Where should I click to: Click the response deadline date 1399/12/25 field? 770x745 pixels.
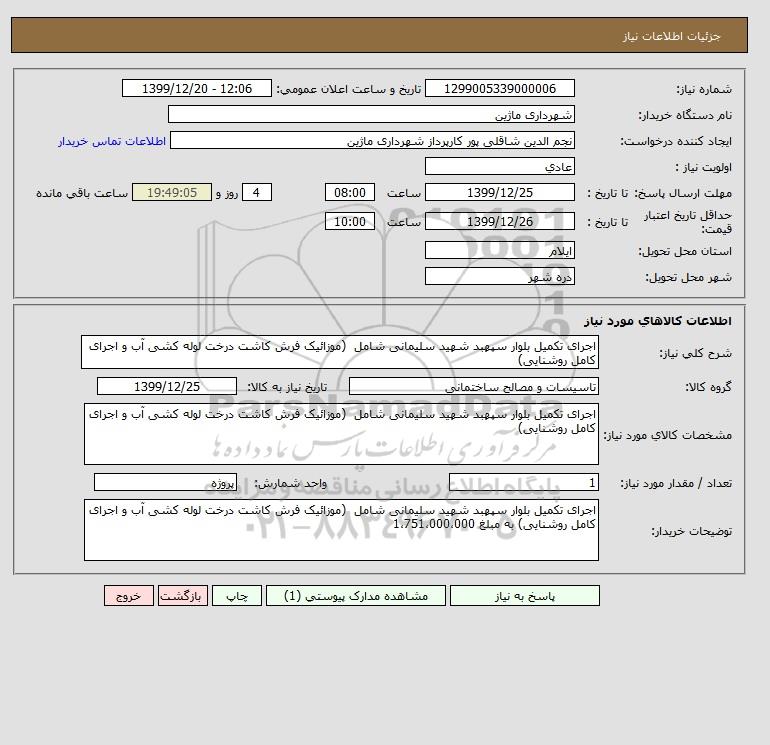pos(499,193)
